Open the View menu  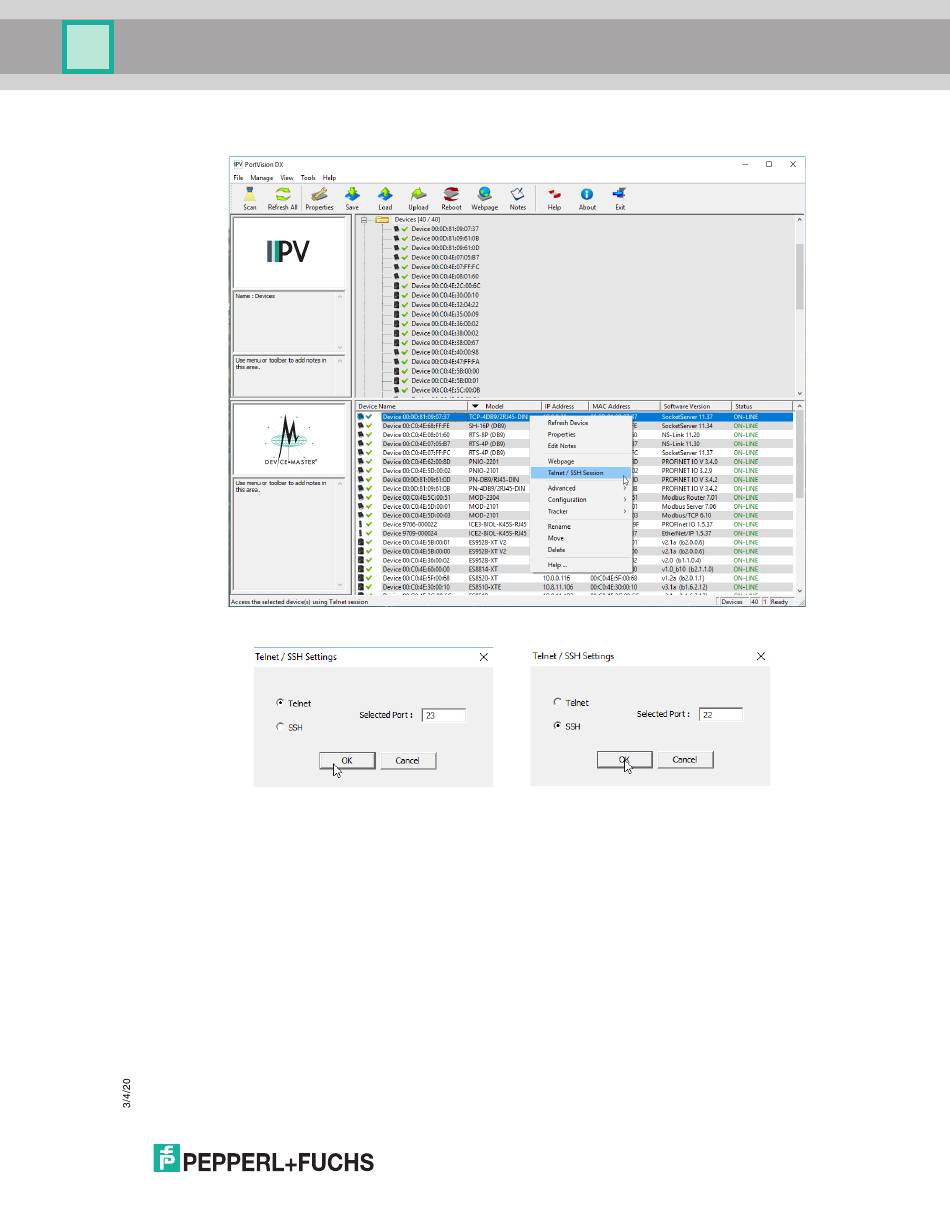pyautogui.click(x=286, y=177)
